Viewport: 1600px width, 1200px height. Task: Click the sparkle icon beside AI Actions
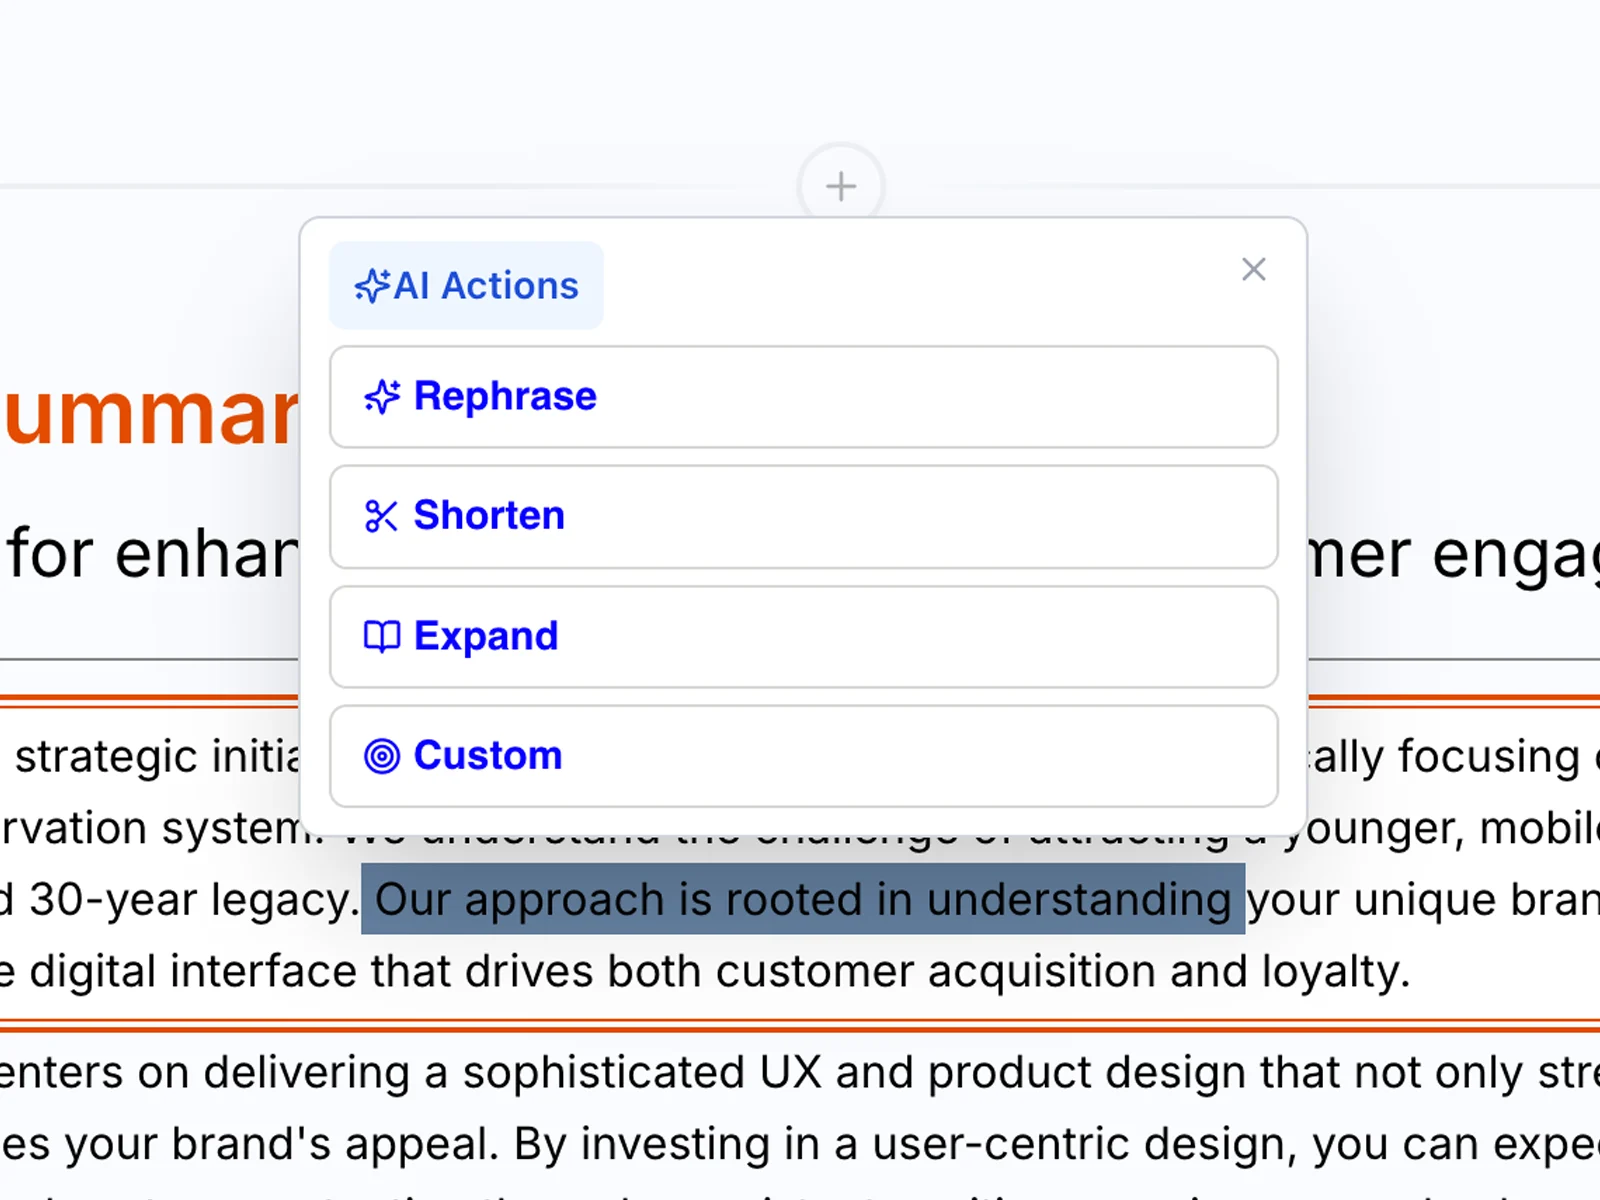372,286
